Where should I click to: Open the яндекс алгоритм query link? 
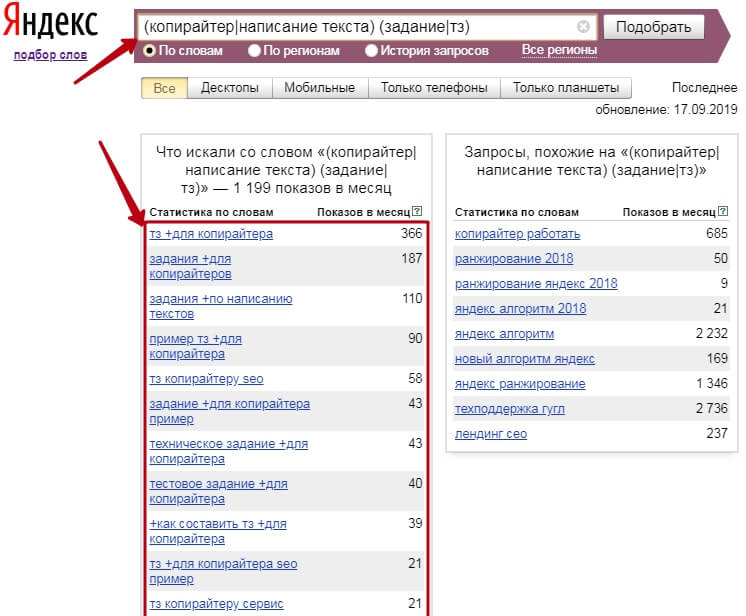(x=504, y=334)
